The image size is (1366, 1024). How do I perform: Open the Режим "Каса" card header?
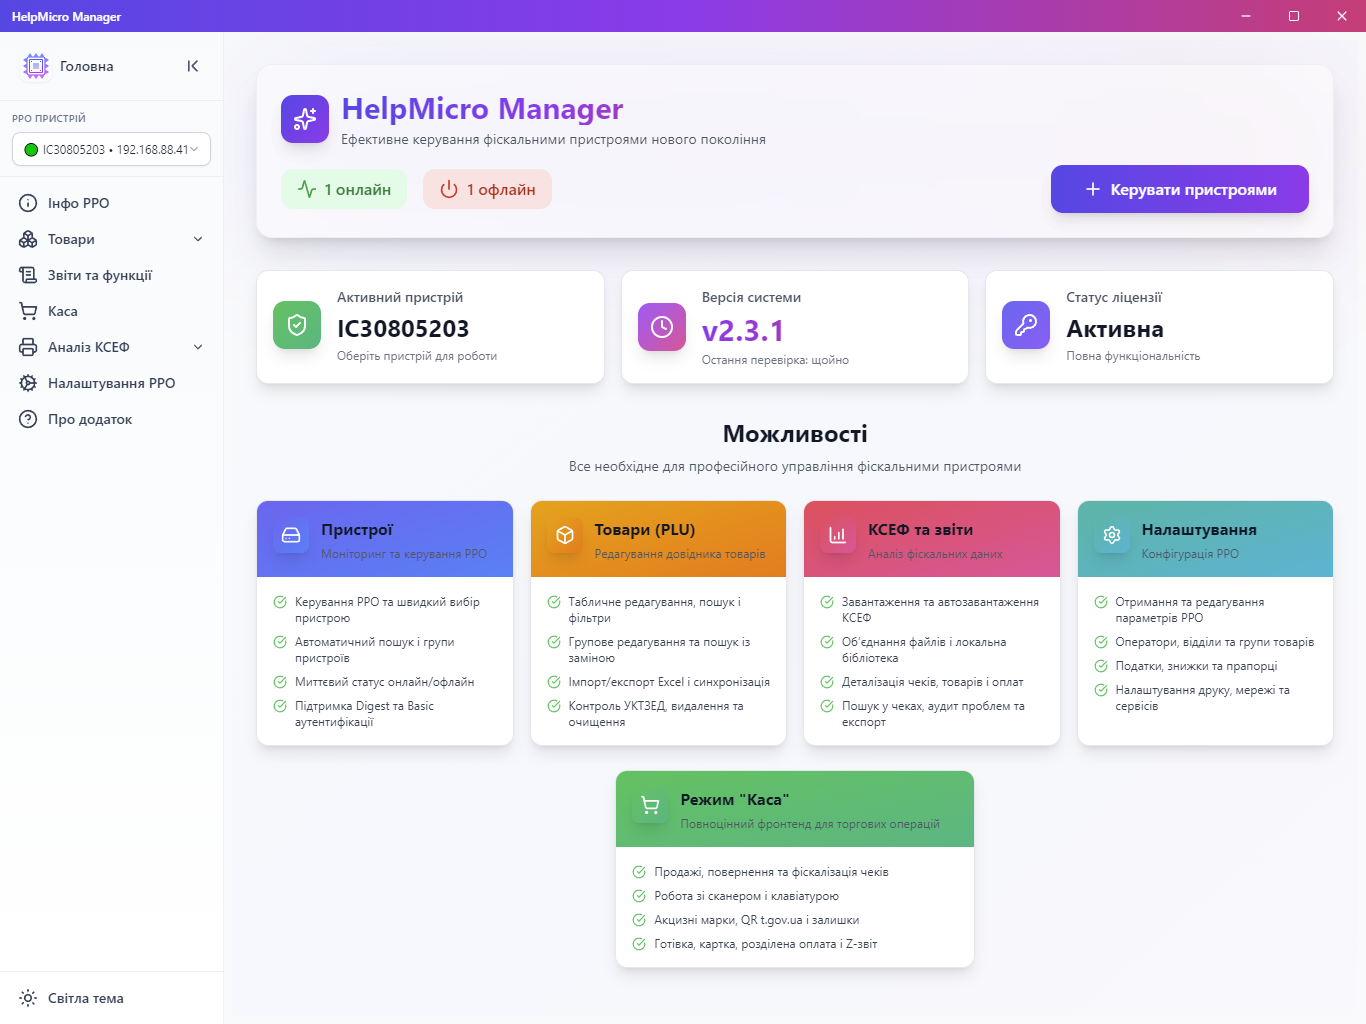795,809
